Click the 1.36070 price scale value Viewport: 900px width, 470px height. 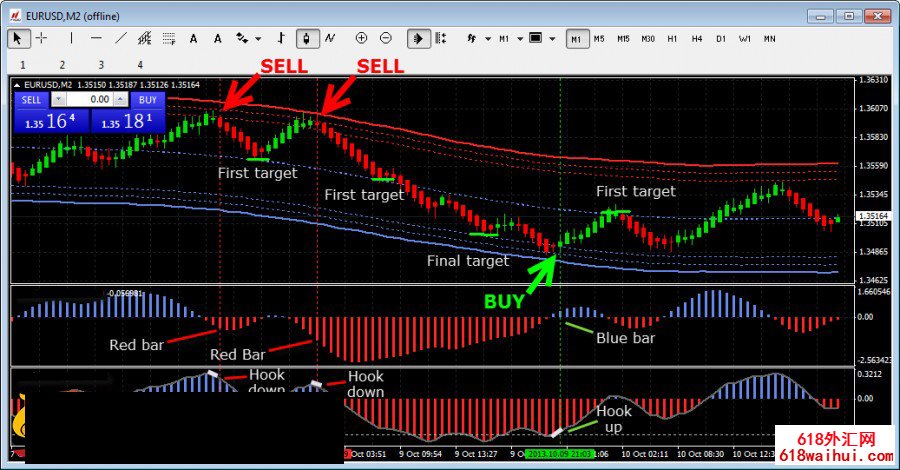[874, 108]
